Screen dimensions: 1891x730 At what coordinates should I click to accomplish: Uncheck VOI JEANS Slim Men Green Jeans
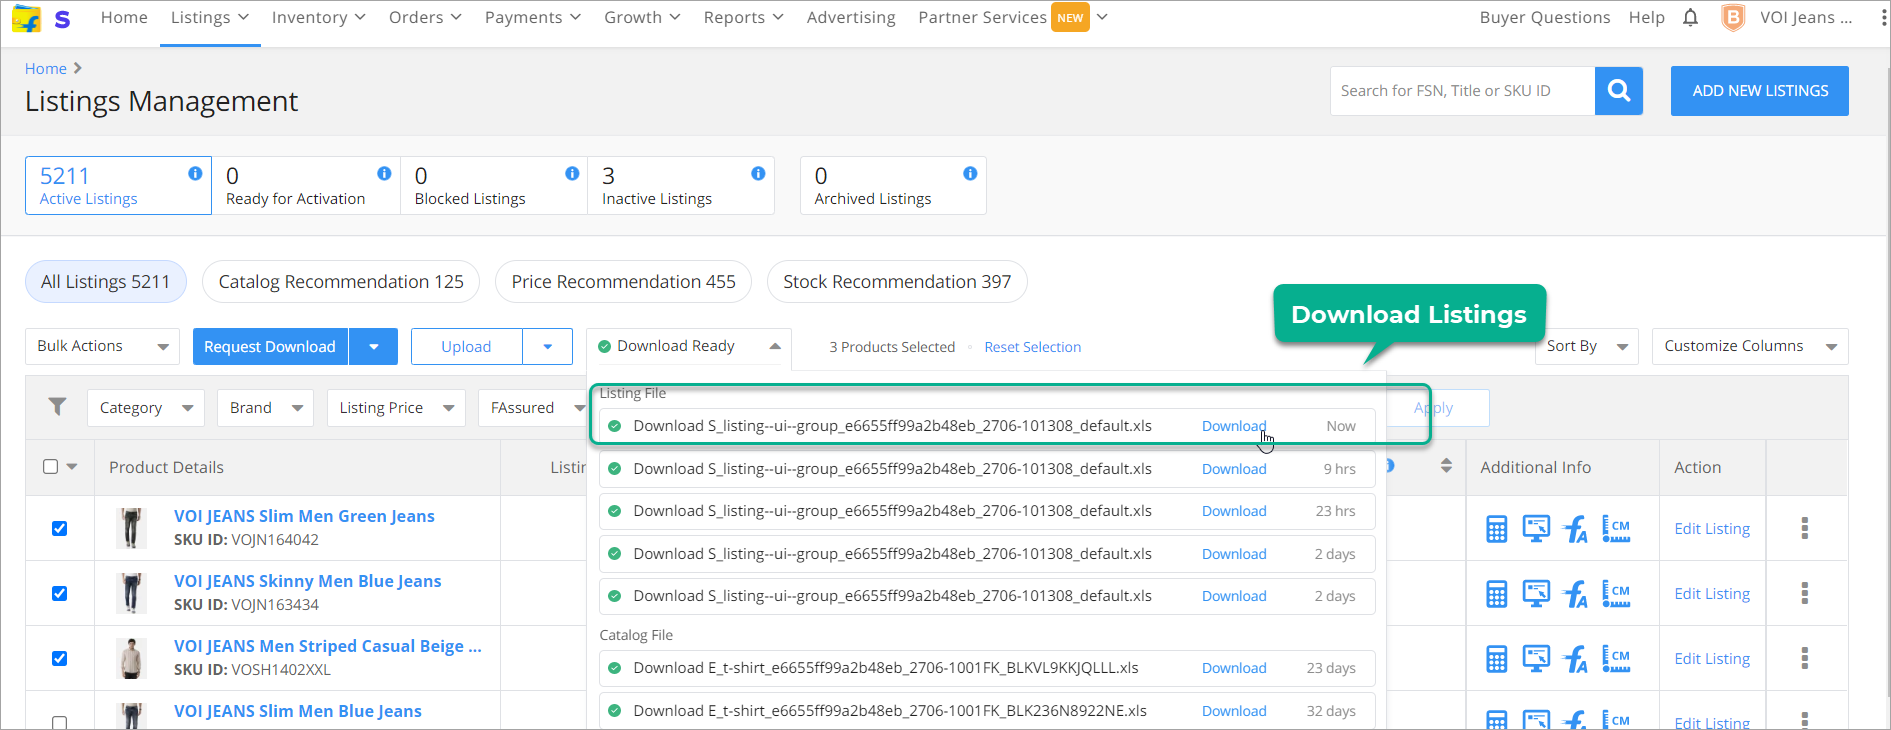click(60, 528)
